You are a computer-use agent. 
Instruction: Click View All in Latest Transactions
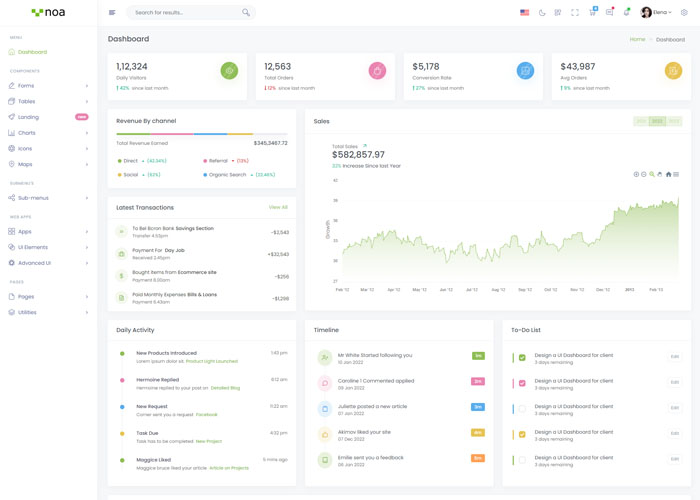278,207
